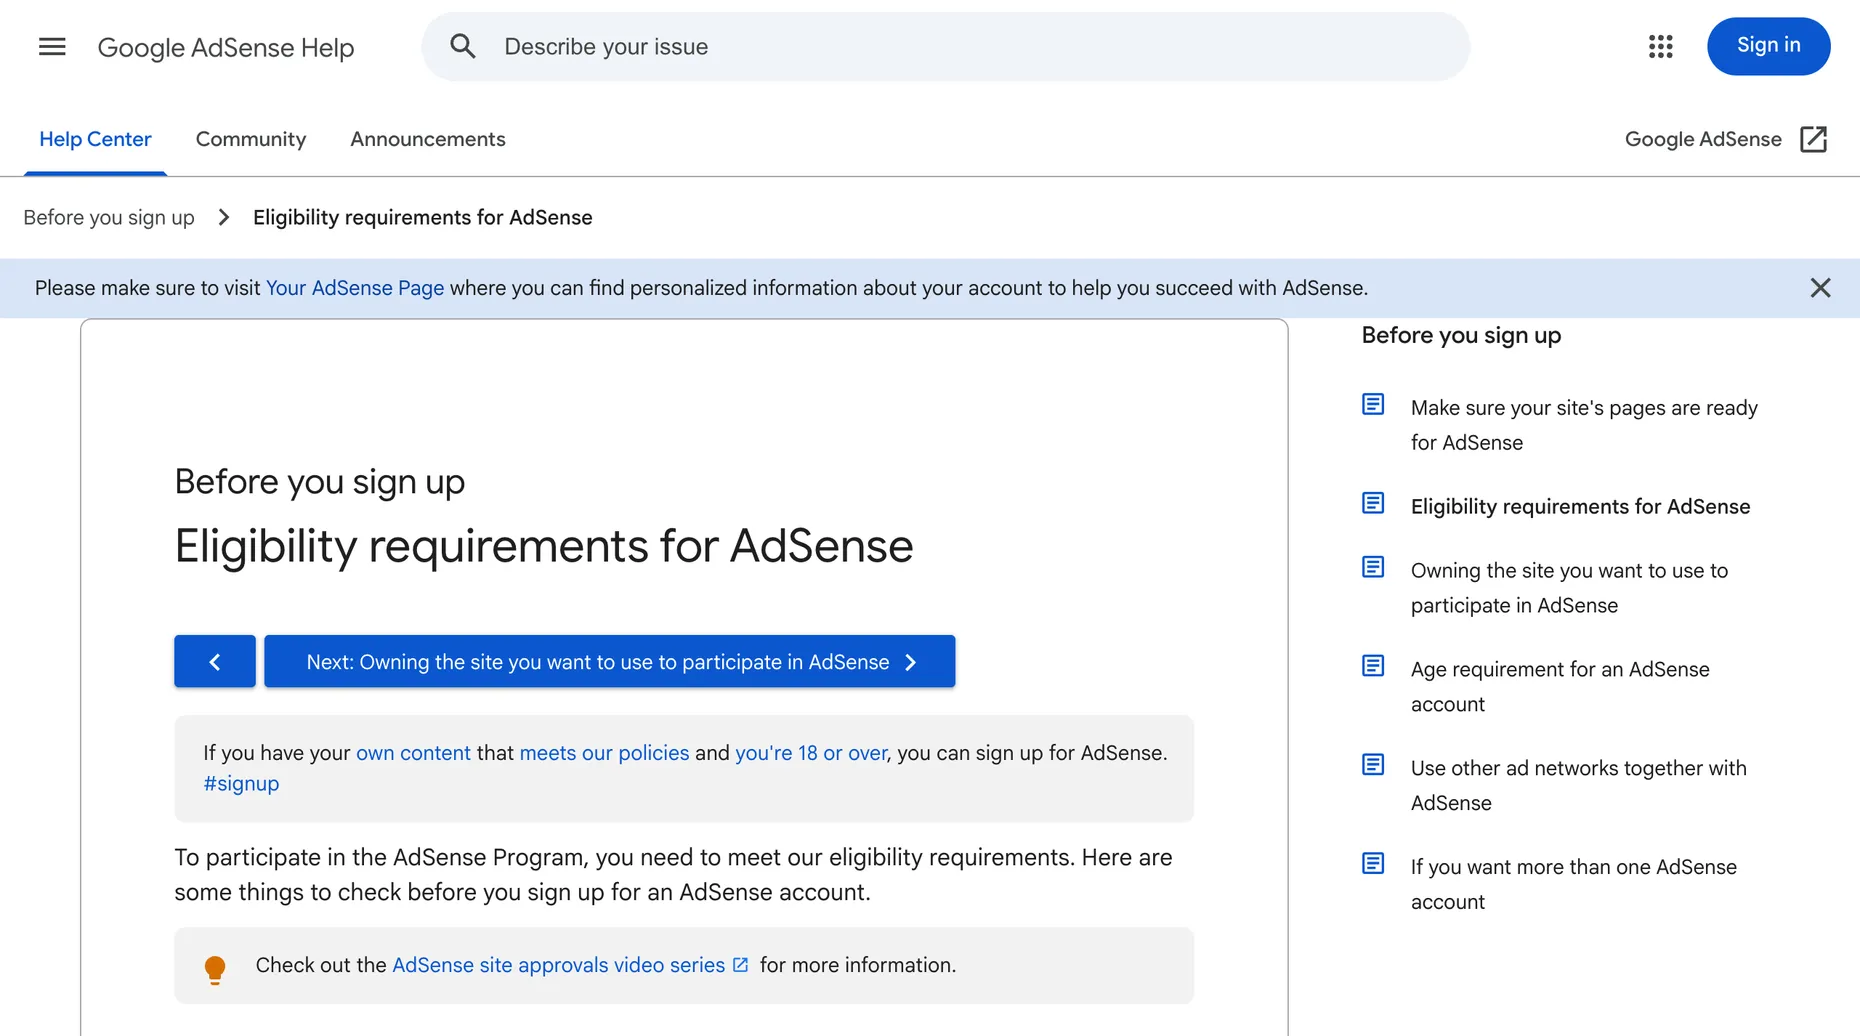Screen dimensions: 1860x1036
Task: Open AdSense site approvals video series link
Action: [x=558, y=965]
